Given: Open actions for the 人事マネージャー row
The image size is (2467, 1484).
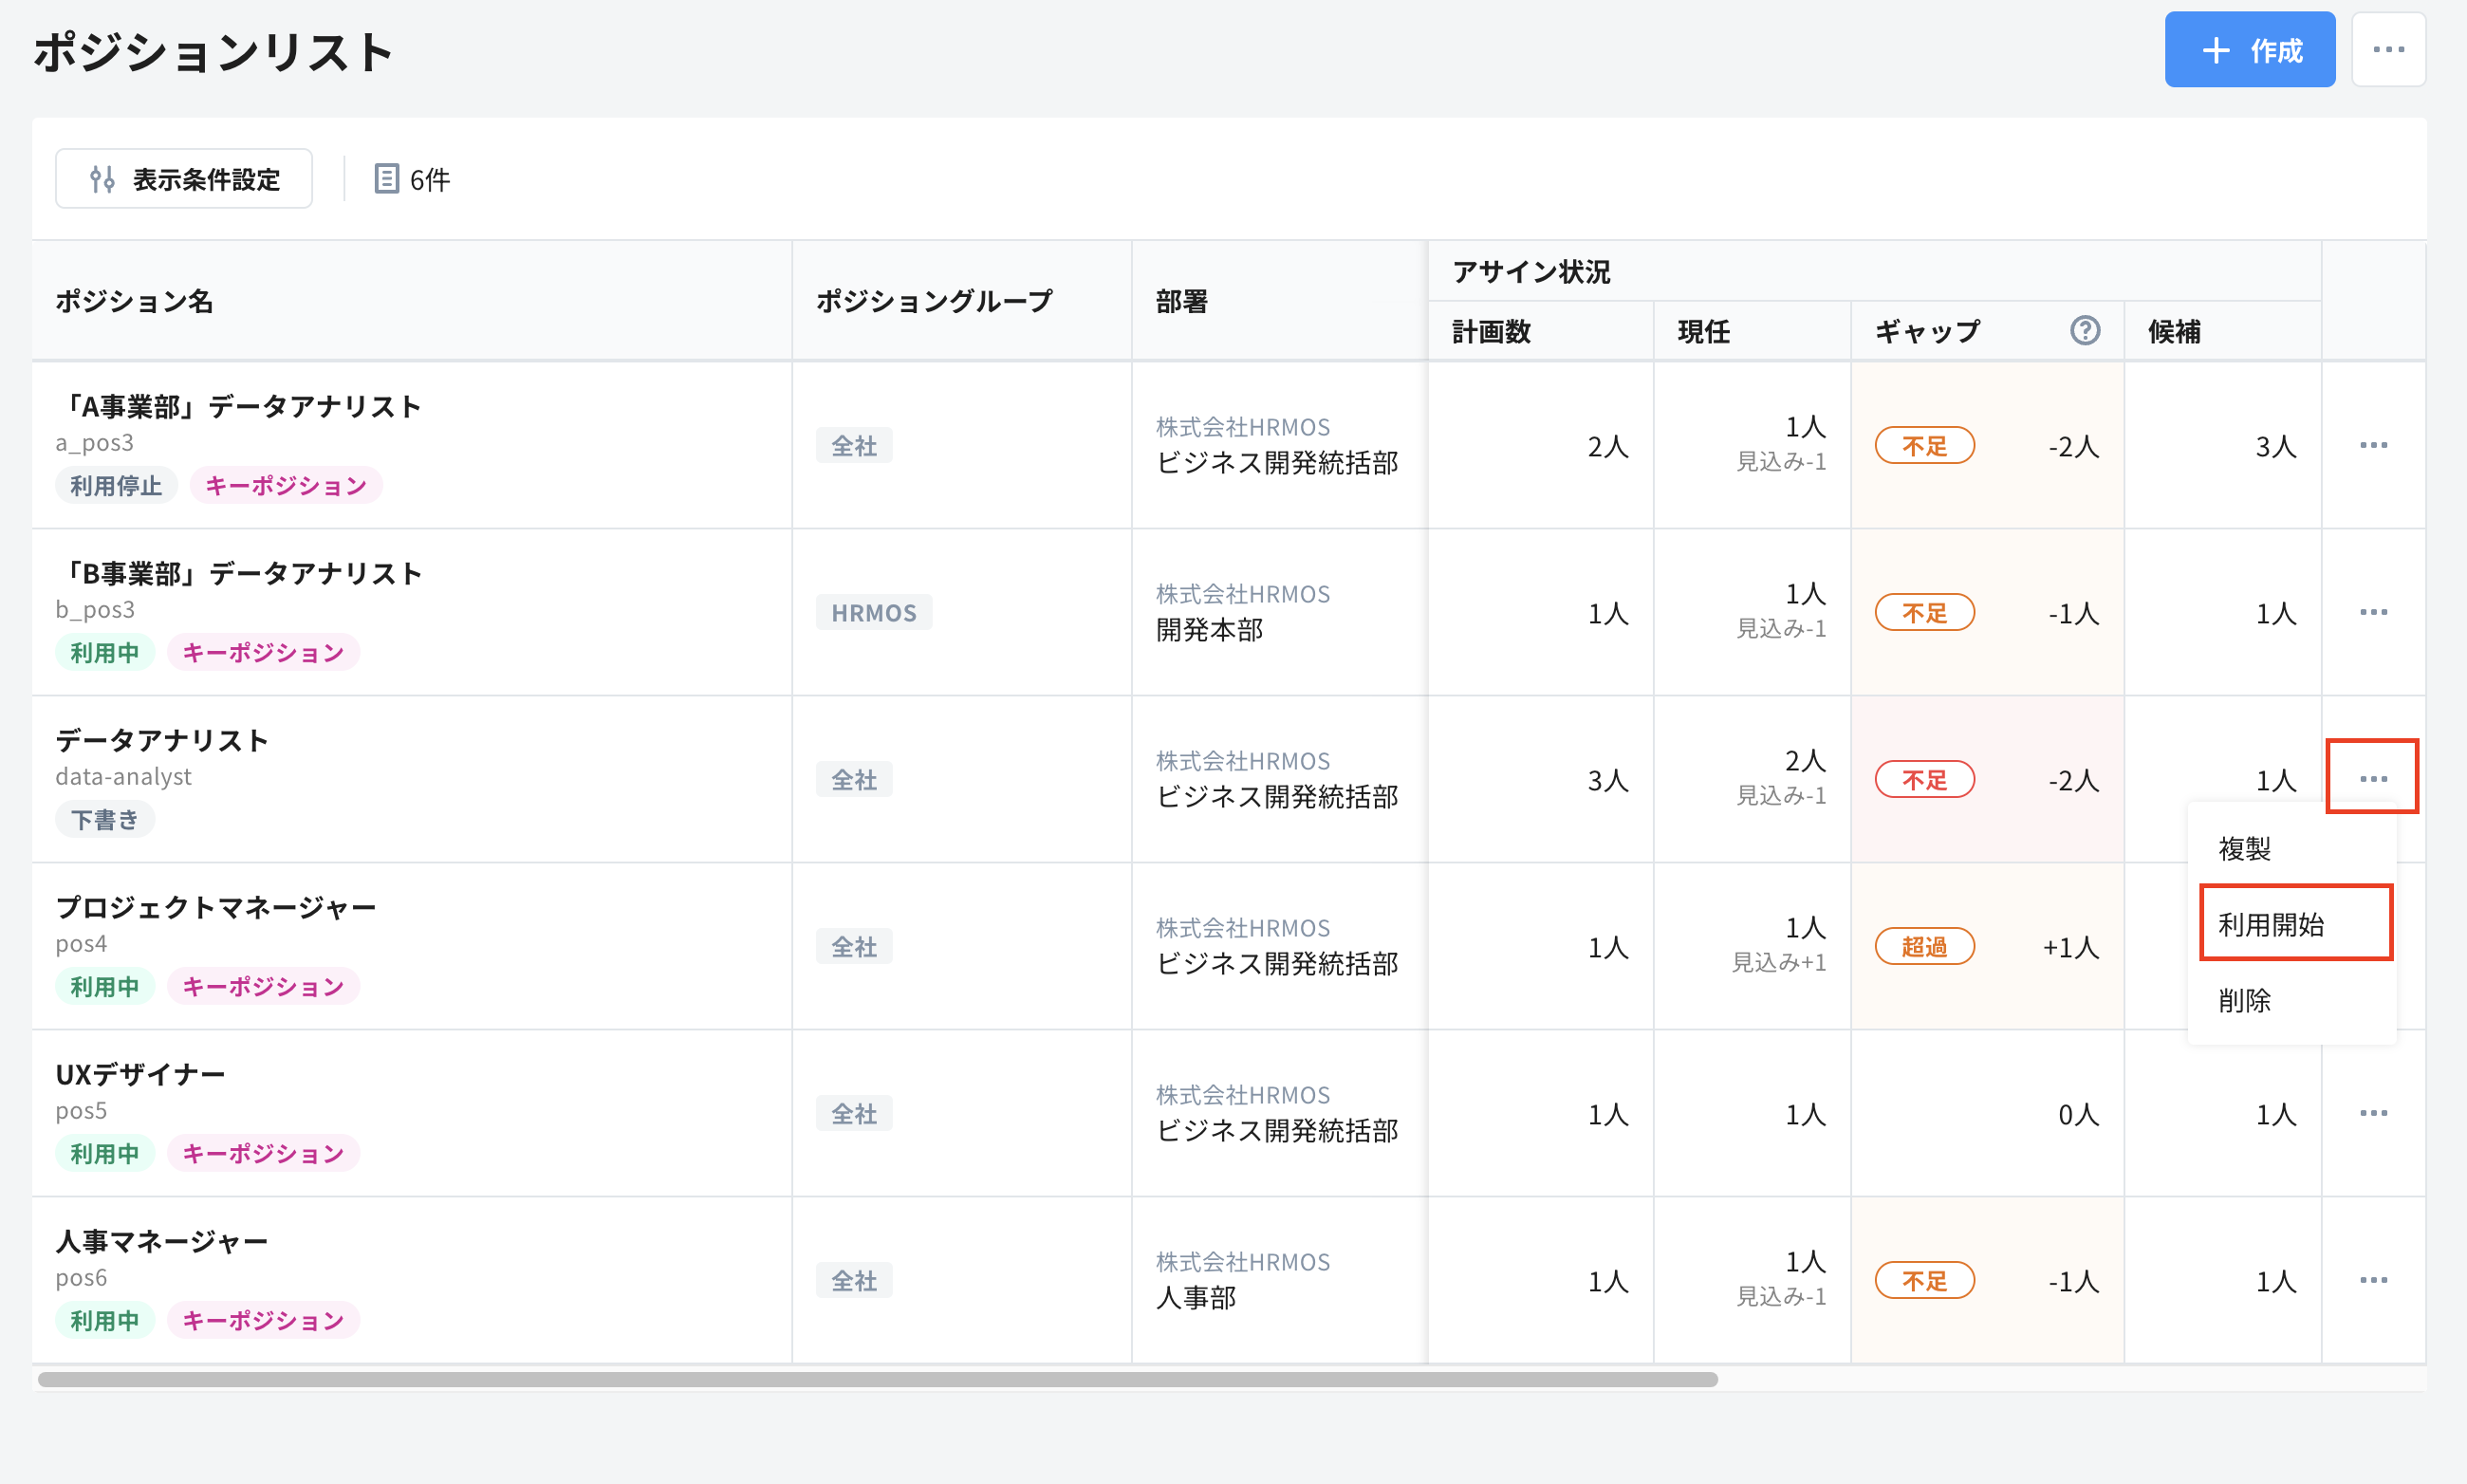Looking at the screenshot, I should pyautogui.click(x=2373, y=1279).
